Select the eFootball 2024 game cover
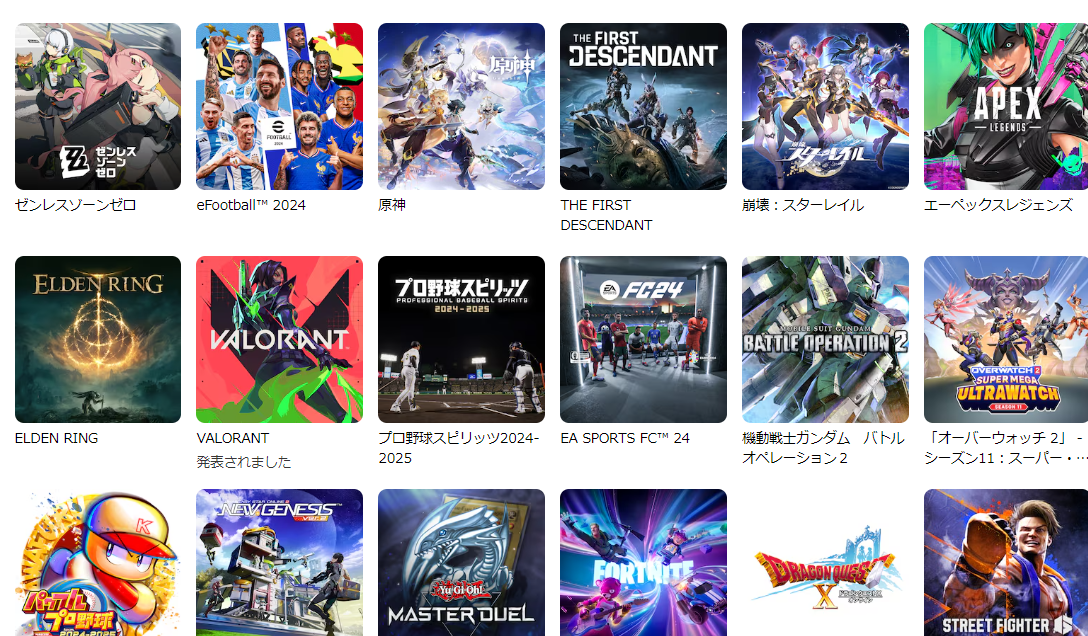Screen dimensions: 1088x636 click(x=280, y=106)
